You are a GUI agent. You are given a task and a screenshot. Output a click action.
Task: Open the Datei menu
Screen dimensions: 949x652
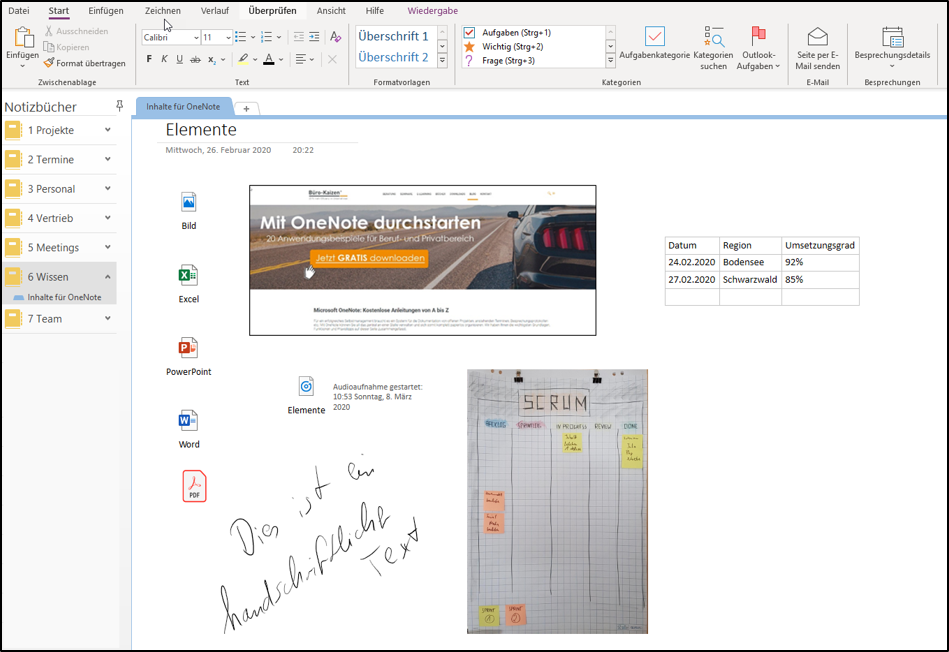click(x=19, y=11)
